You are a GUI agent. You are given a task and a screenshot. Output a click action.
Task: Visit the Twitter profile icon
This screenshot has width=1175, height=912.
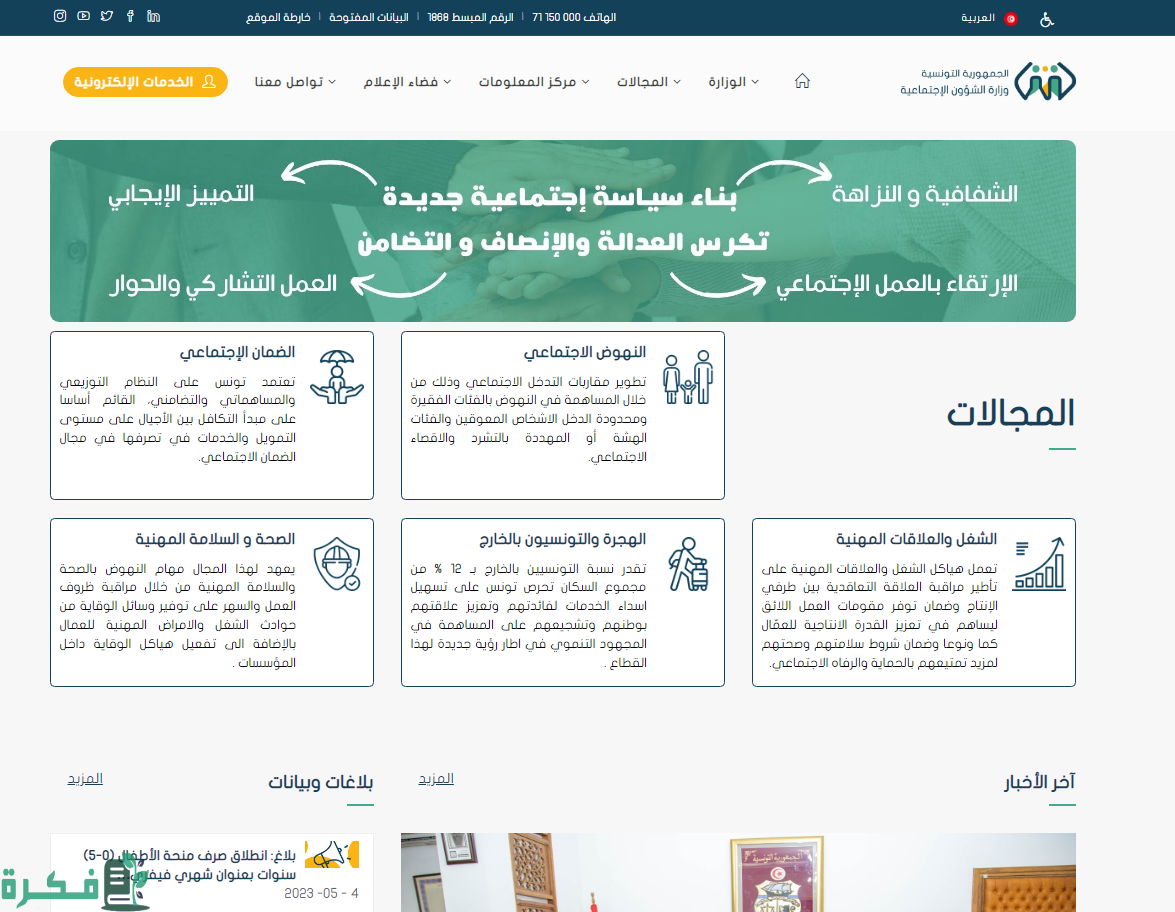pos(107,17)
